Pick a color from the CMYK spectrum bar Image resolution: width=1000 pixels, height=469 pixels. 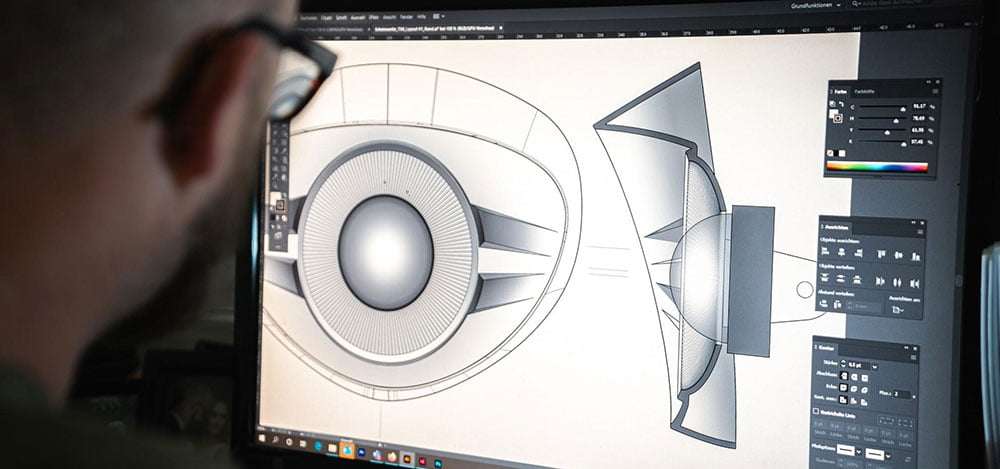click(x=877, y=167)
